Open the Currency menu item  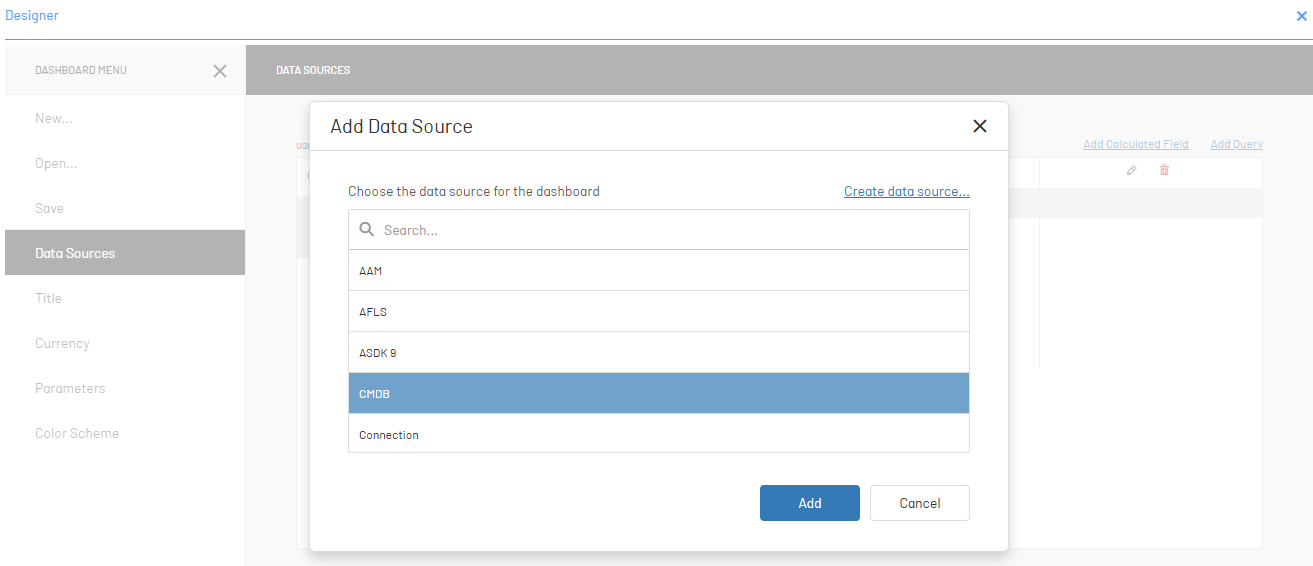62,343
